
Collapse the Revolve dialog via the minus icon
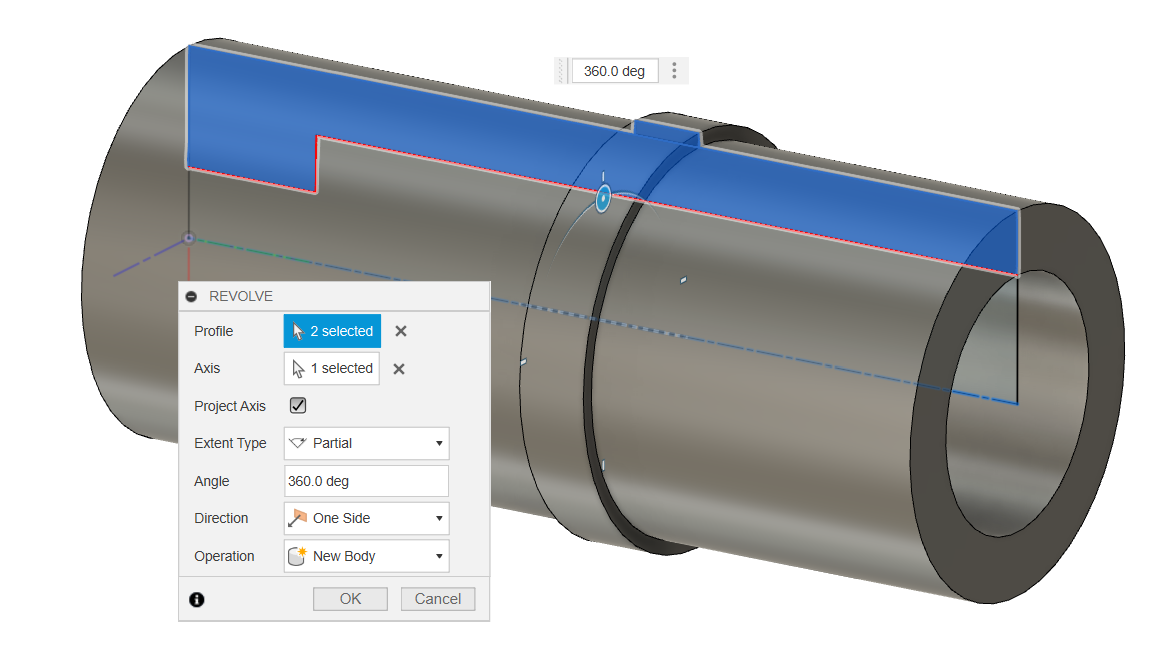[190, 295]
